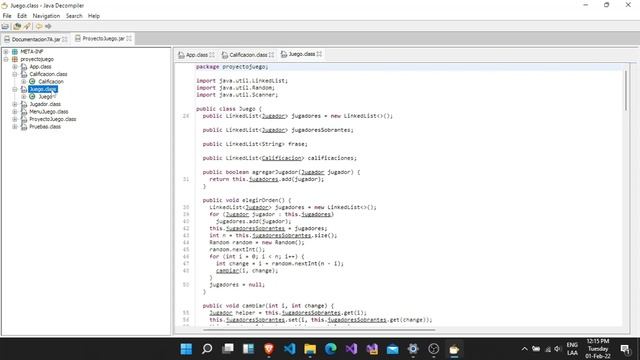Screen dimensions: 640x360
Task: Follow the Calificacion link in calificaciones declaration
Action: (282, 158)
